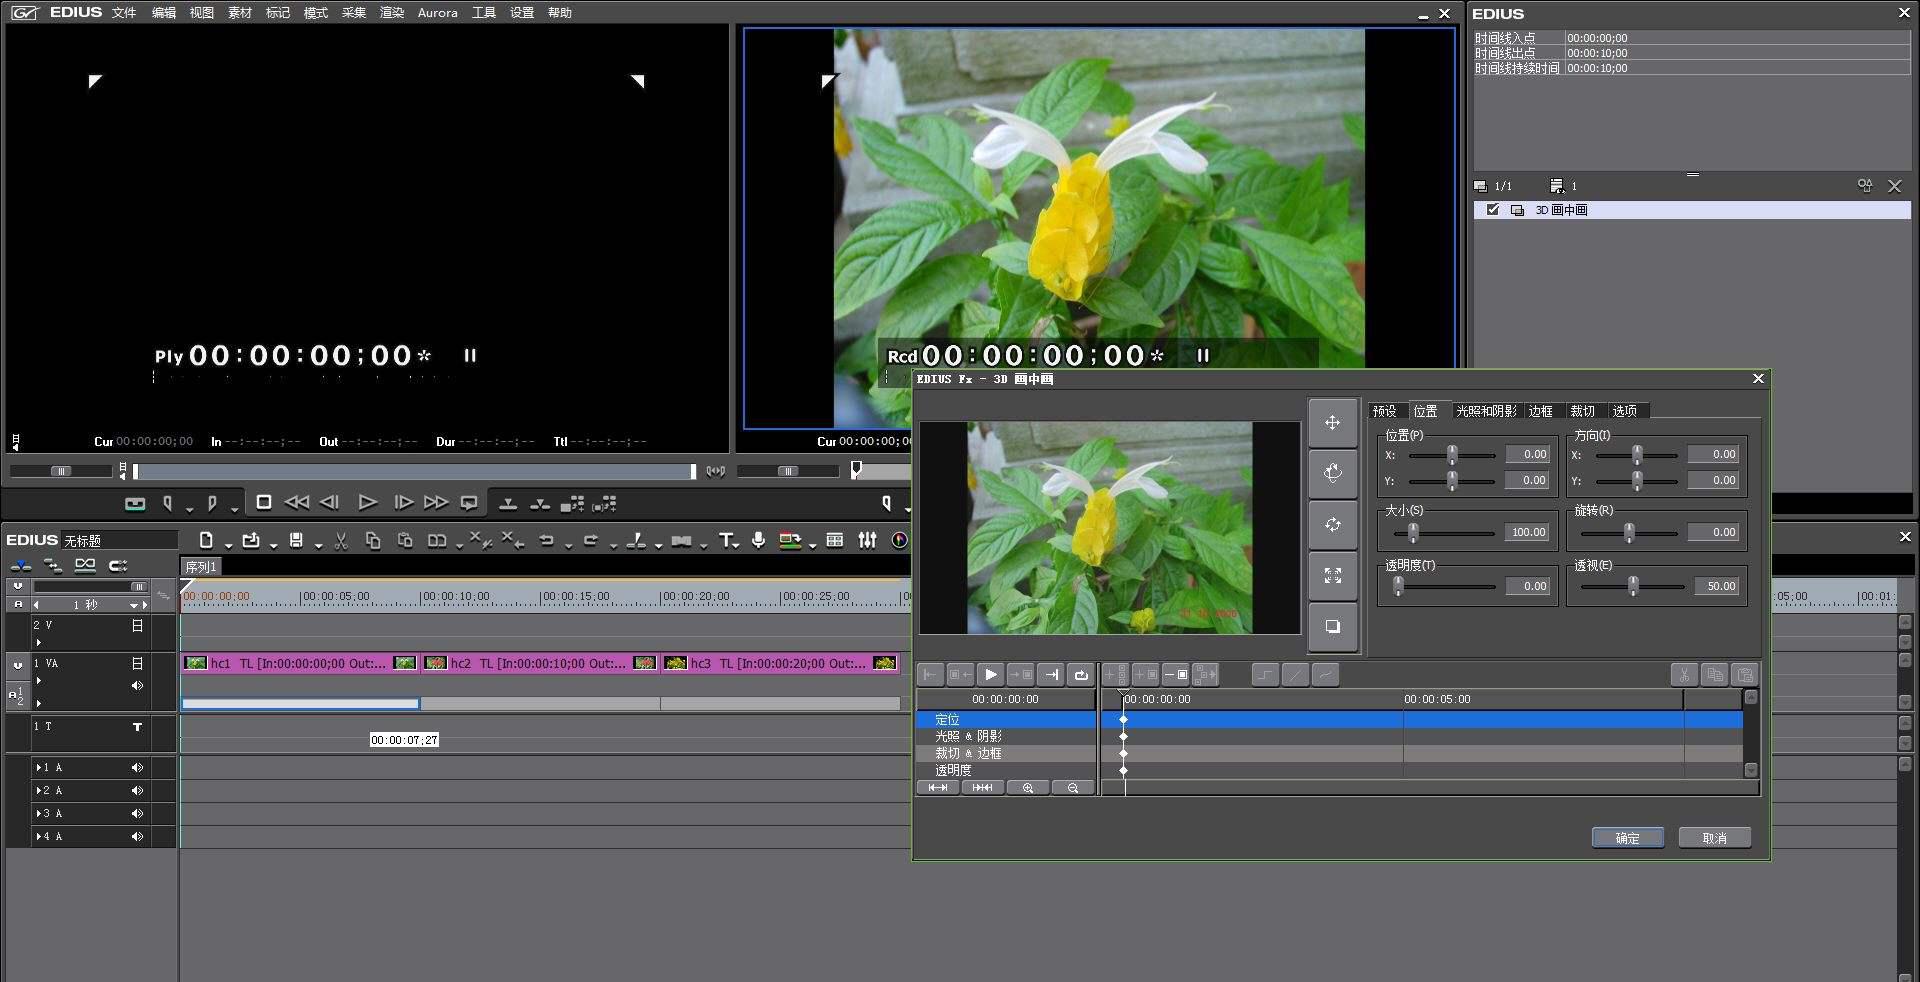Adjust 大小(S) size slider handle
The image size is (1920, 982).
1412,533
